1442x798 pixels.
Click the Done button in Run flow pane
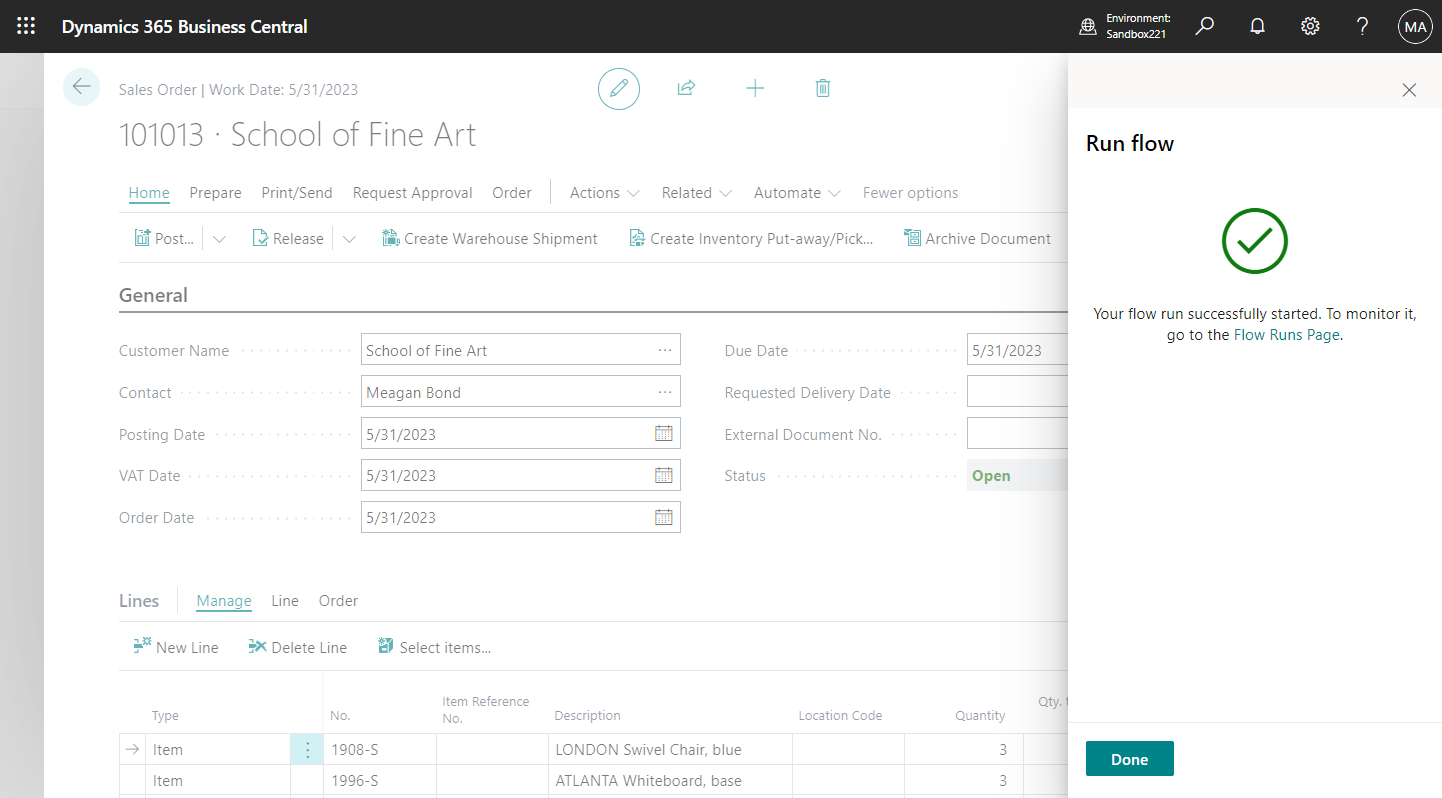coord(1129,758)
